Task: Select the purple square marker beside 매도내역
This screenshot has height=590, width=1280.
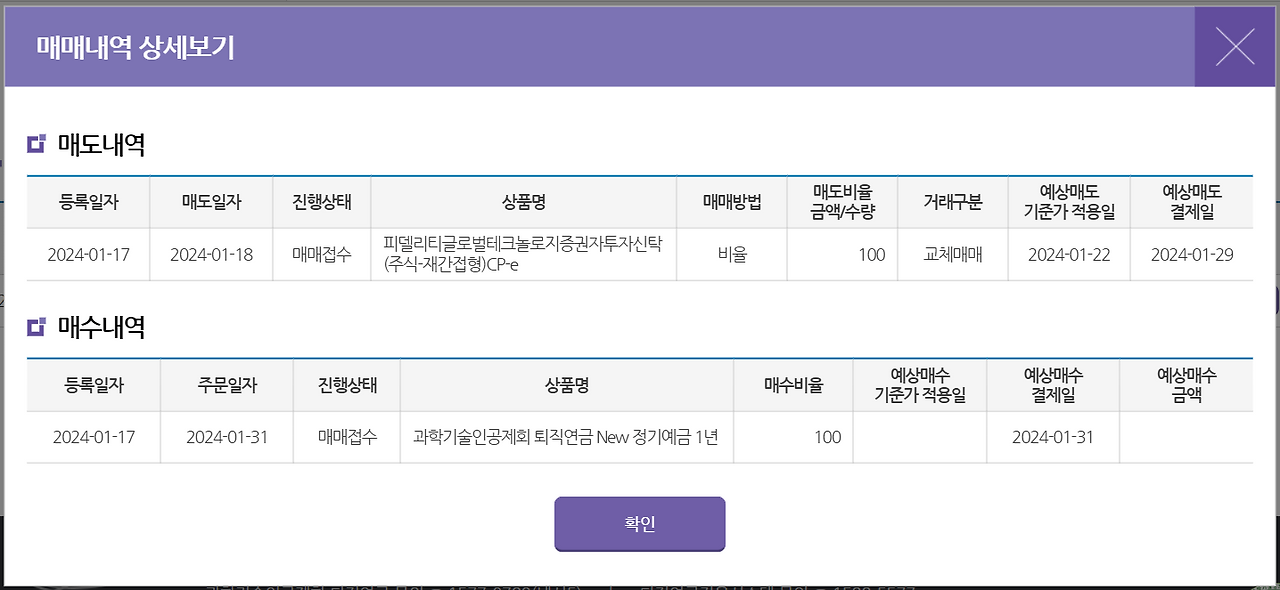Action: (34, 143)
